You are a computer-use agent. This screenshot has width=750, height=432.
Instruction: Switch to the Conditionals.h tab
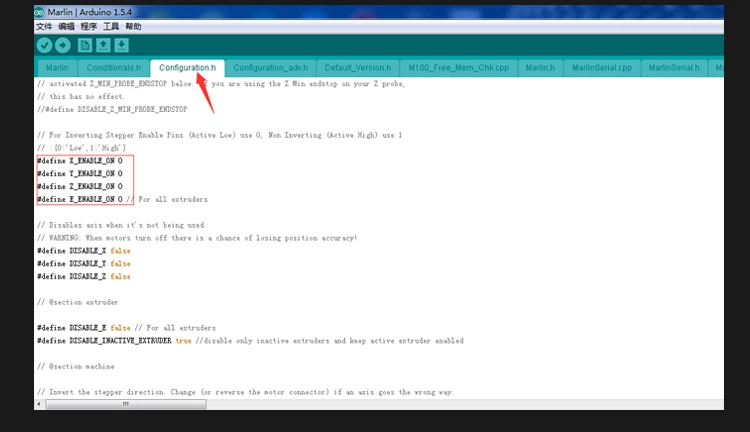click(114, 68)
